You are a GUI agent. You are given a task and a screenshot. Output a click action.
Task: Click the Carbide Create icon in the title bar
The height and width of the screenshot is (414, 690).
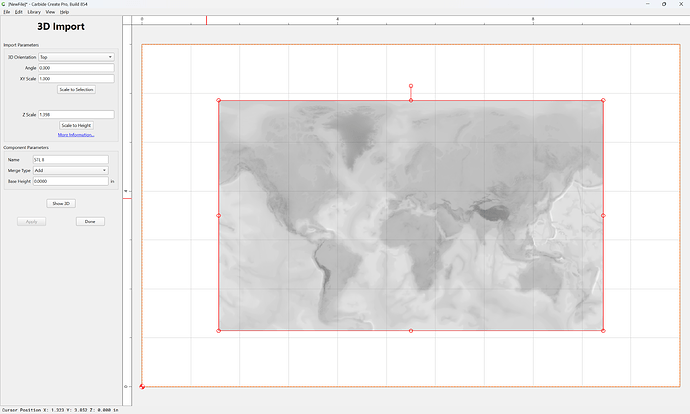pyautogui.click(x=4, y=4)
